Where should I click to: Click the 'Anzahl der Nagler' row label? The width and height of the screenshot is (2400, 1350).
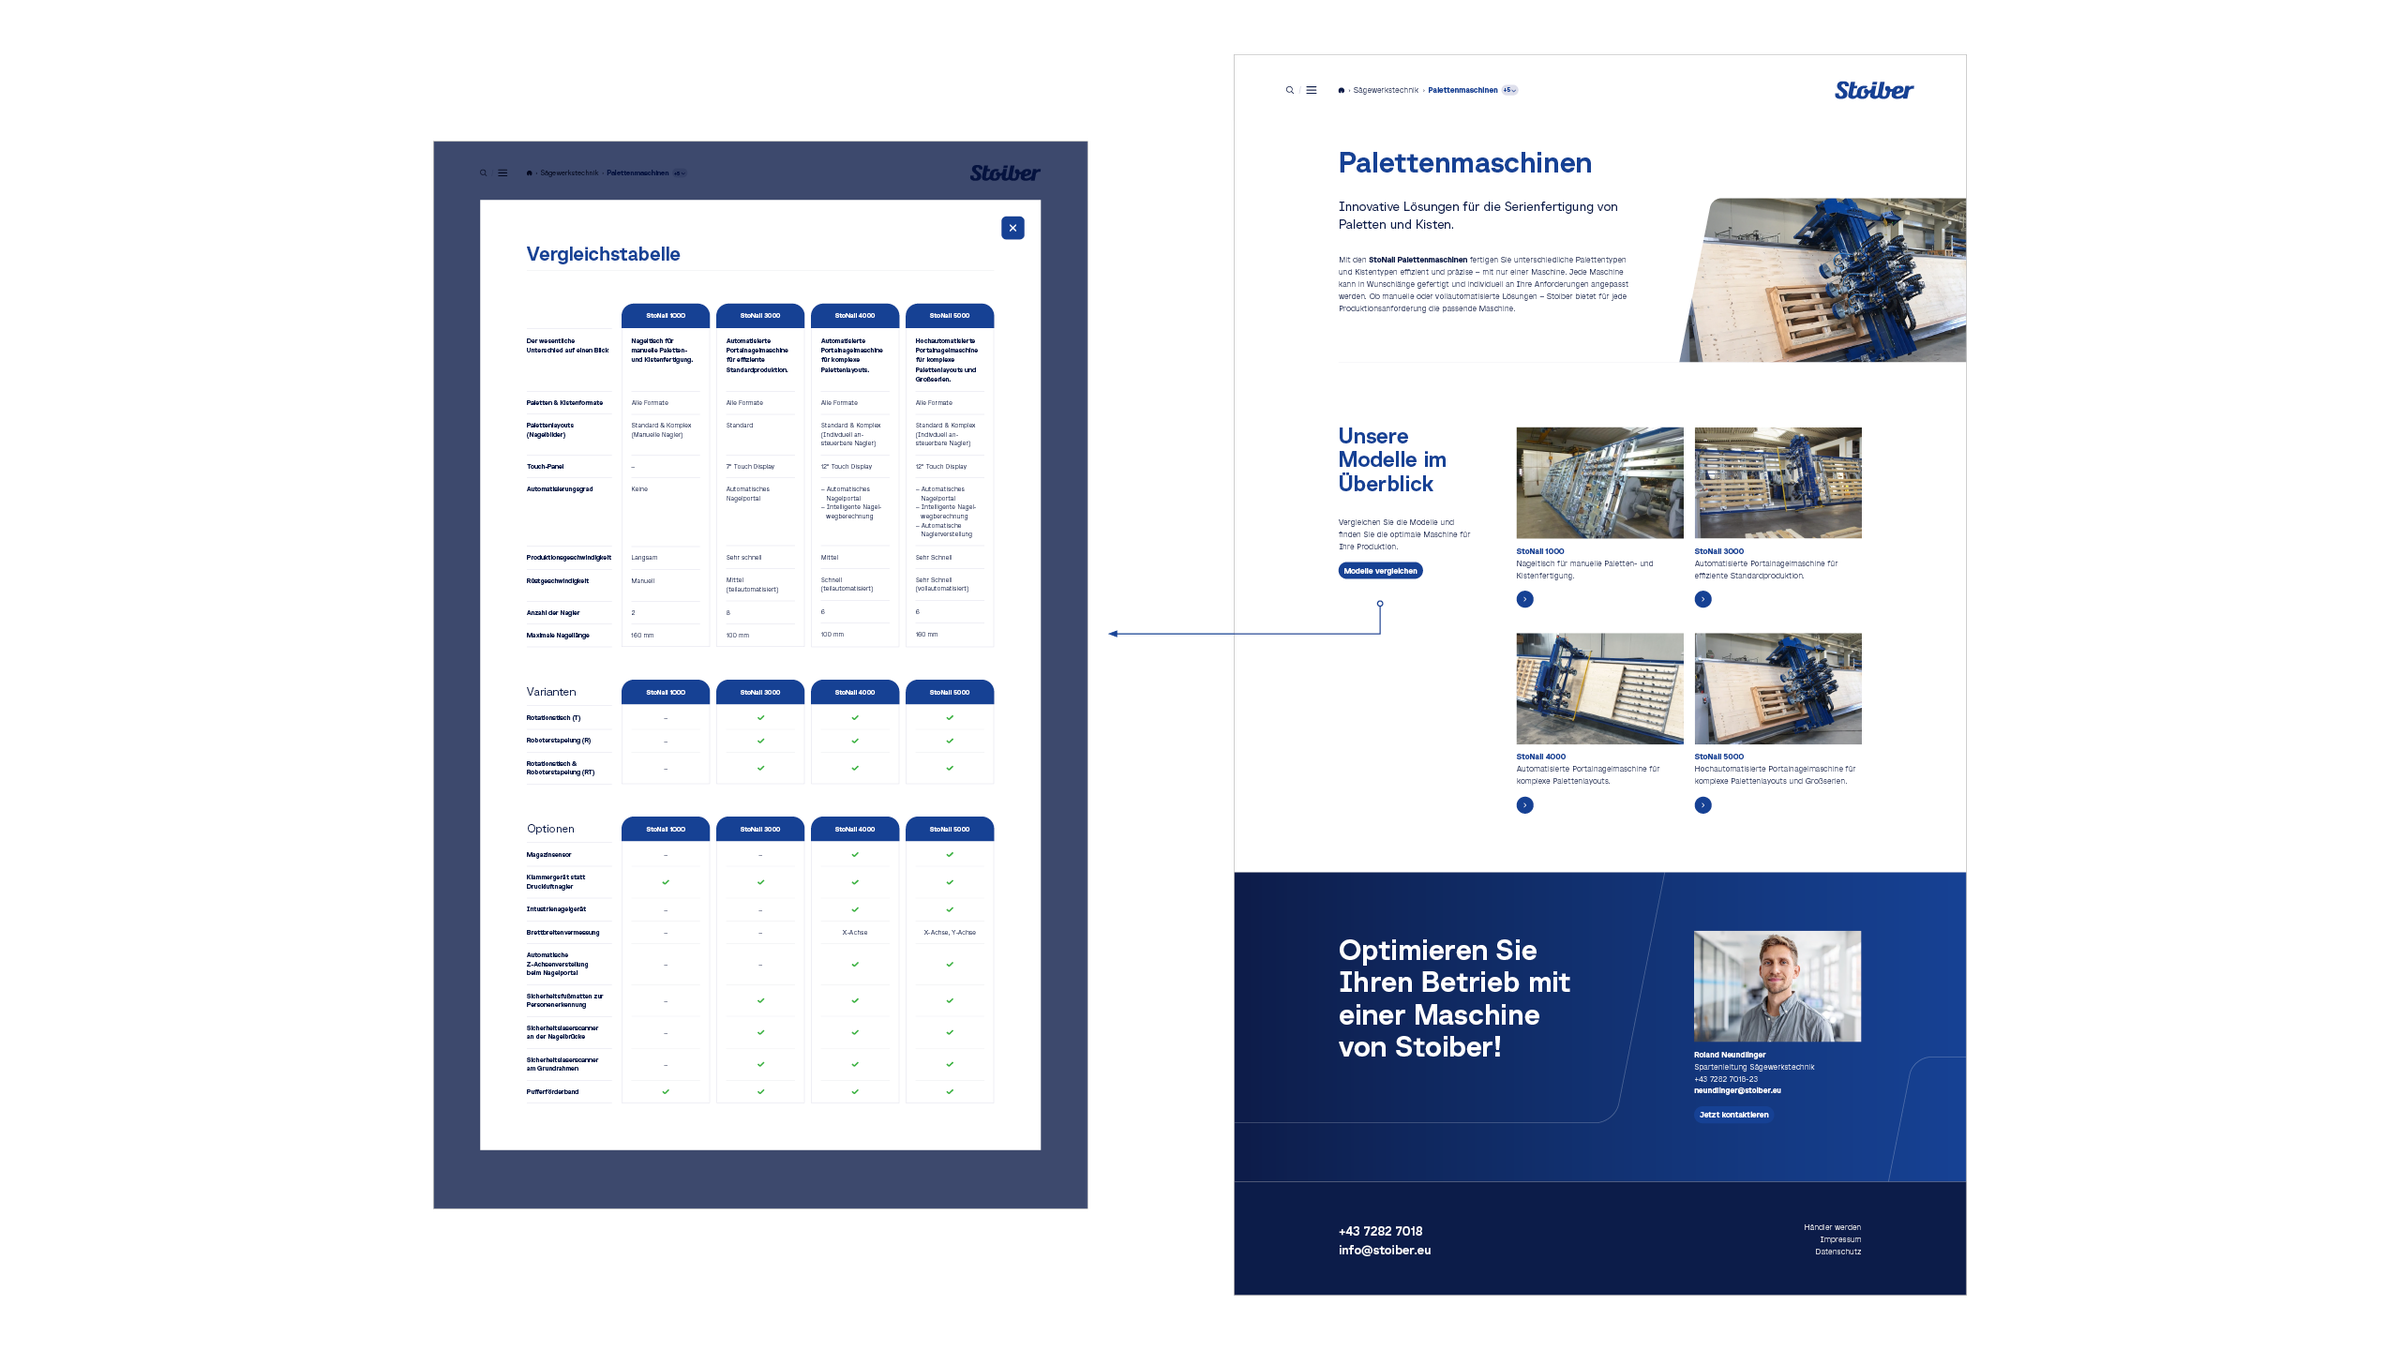[553, 613]
